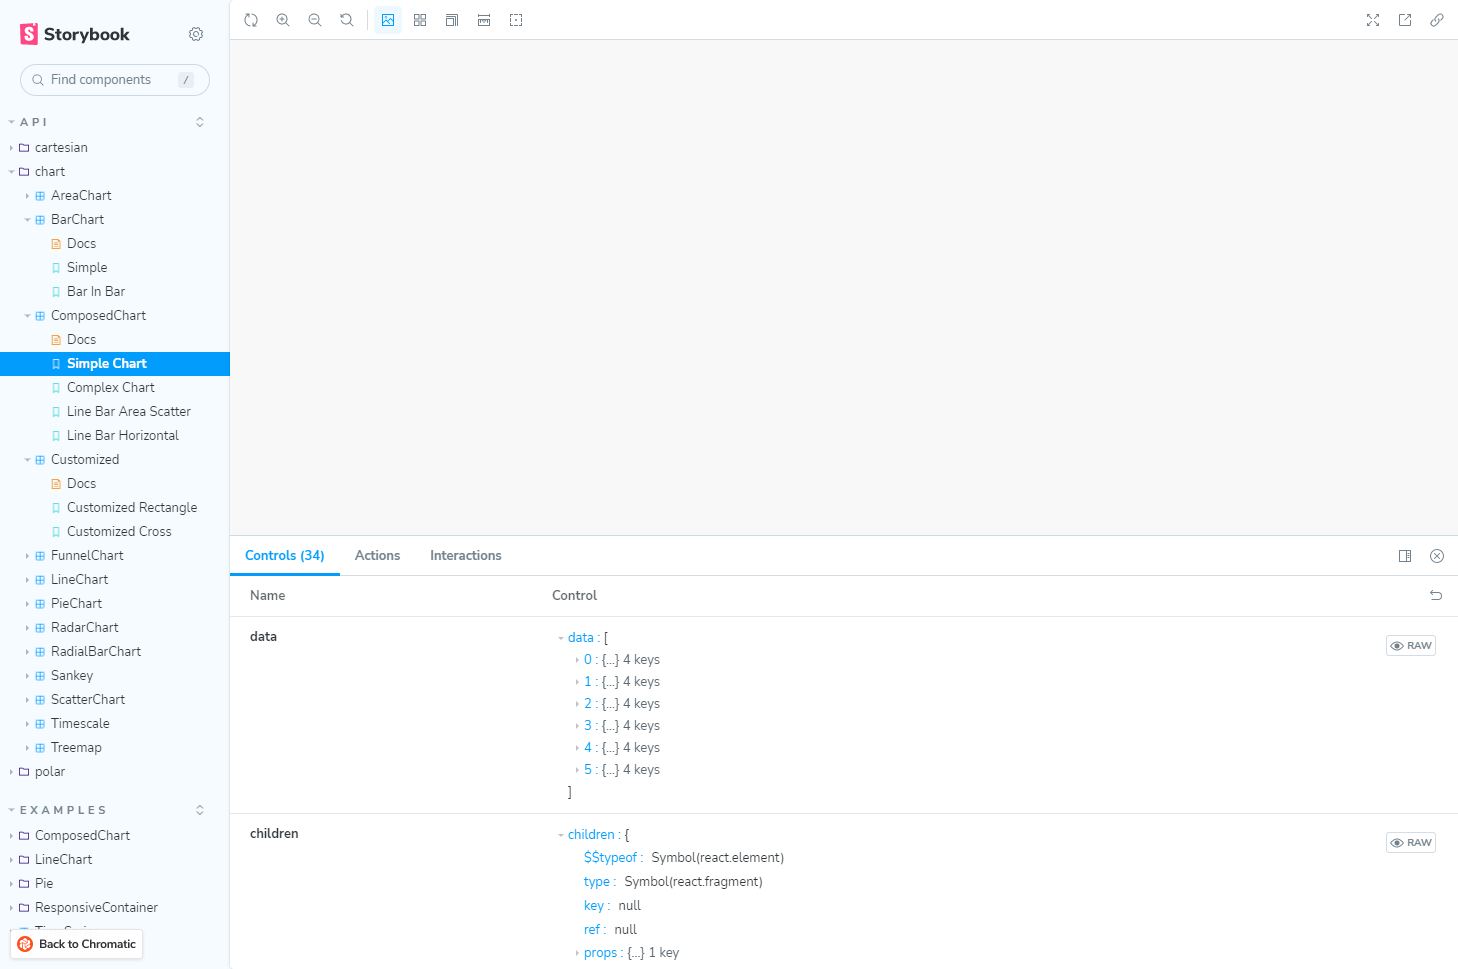1458x969 pixels.
Task: Open the measure tool
Action: tap(483, 19)
